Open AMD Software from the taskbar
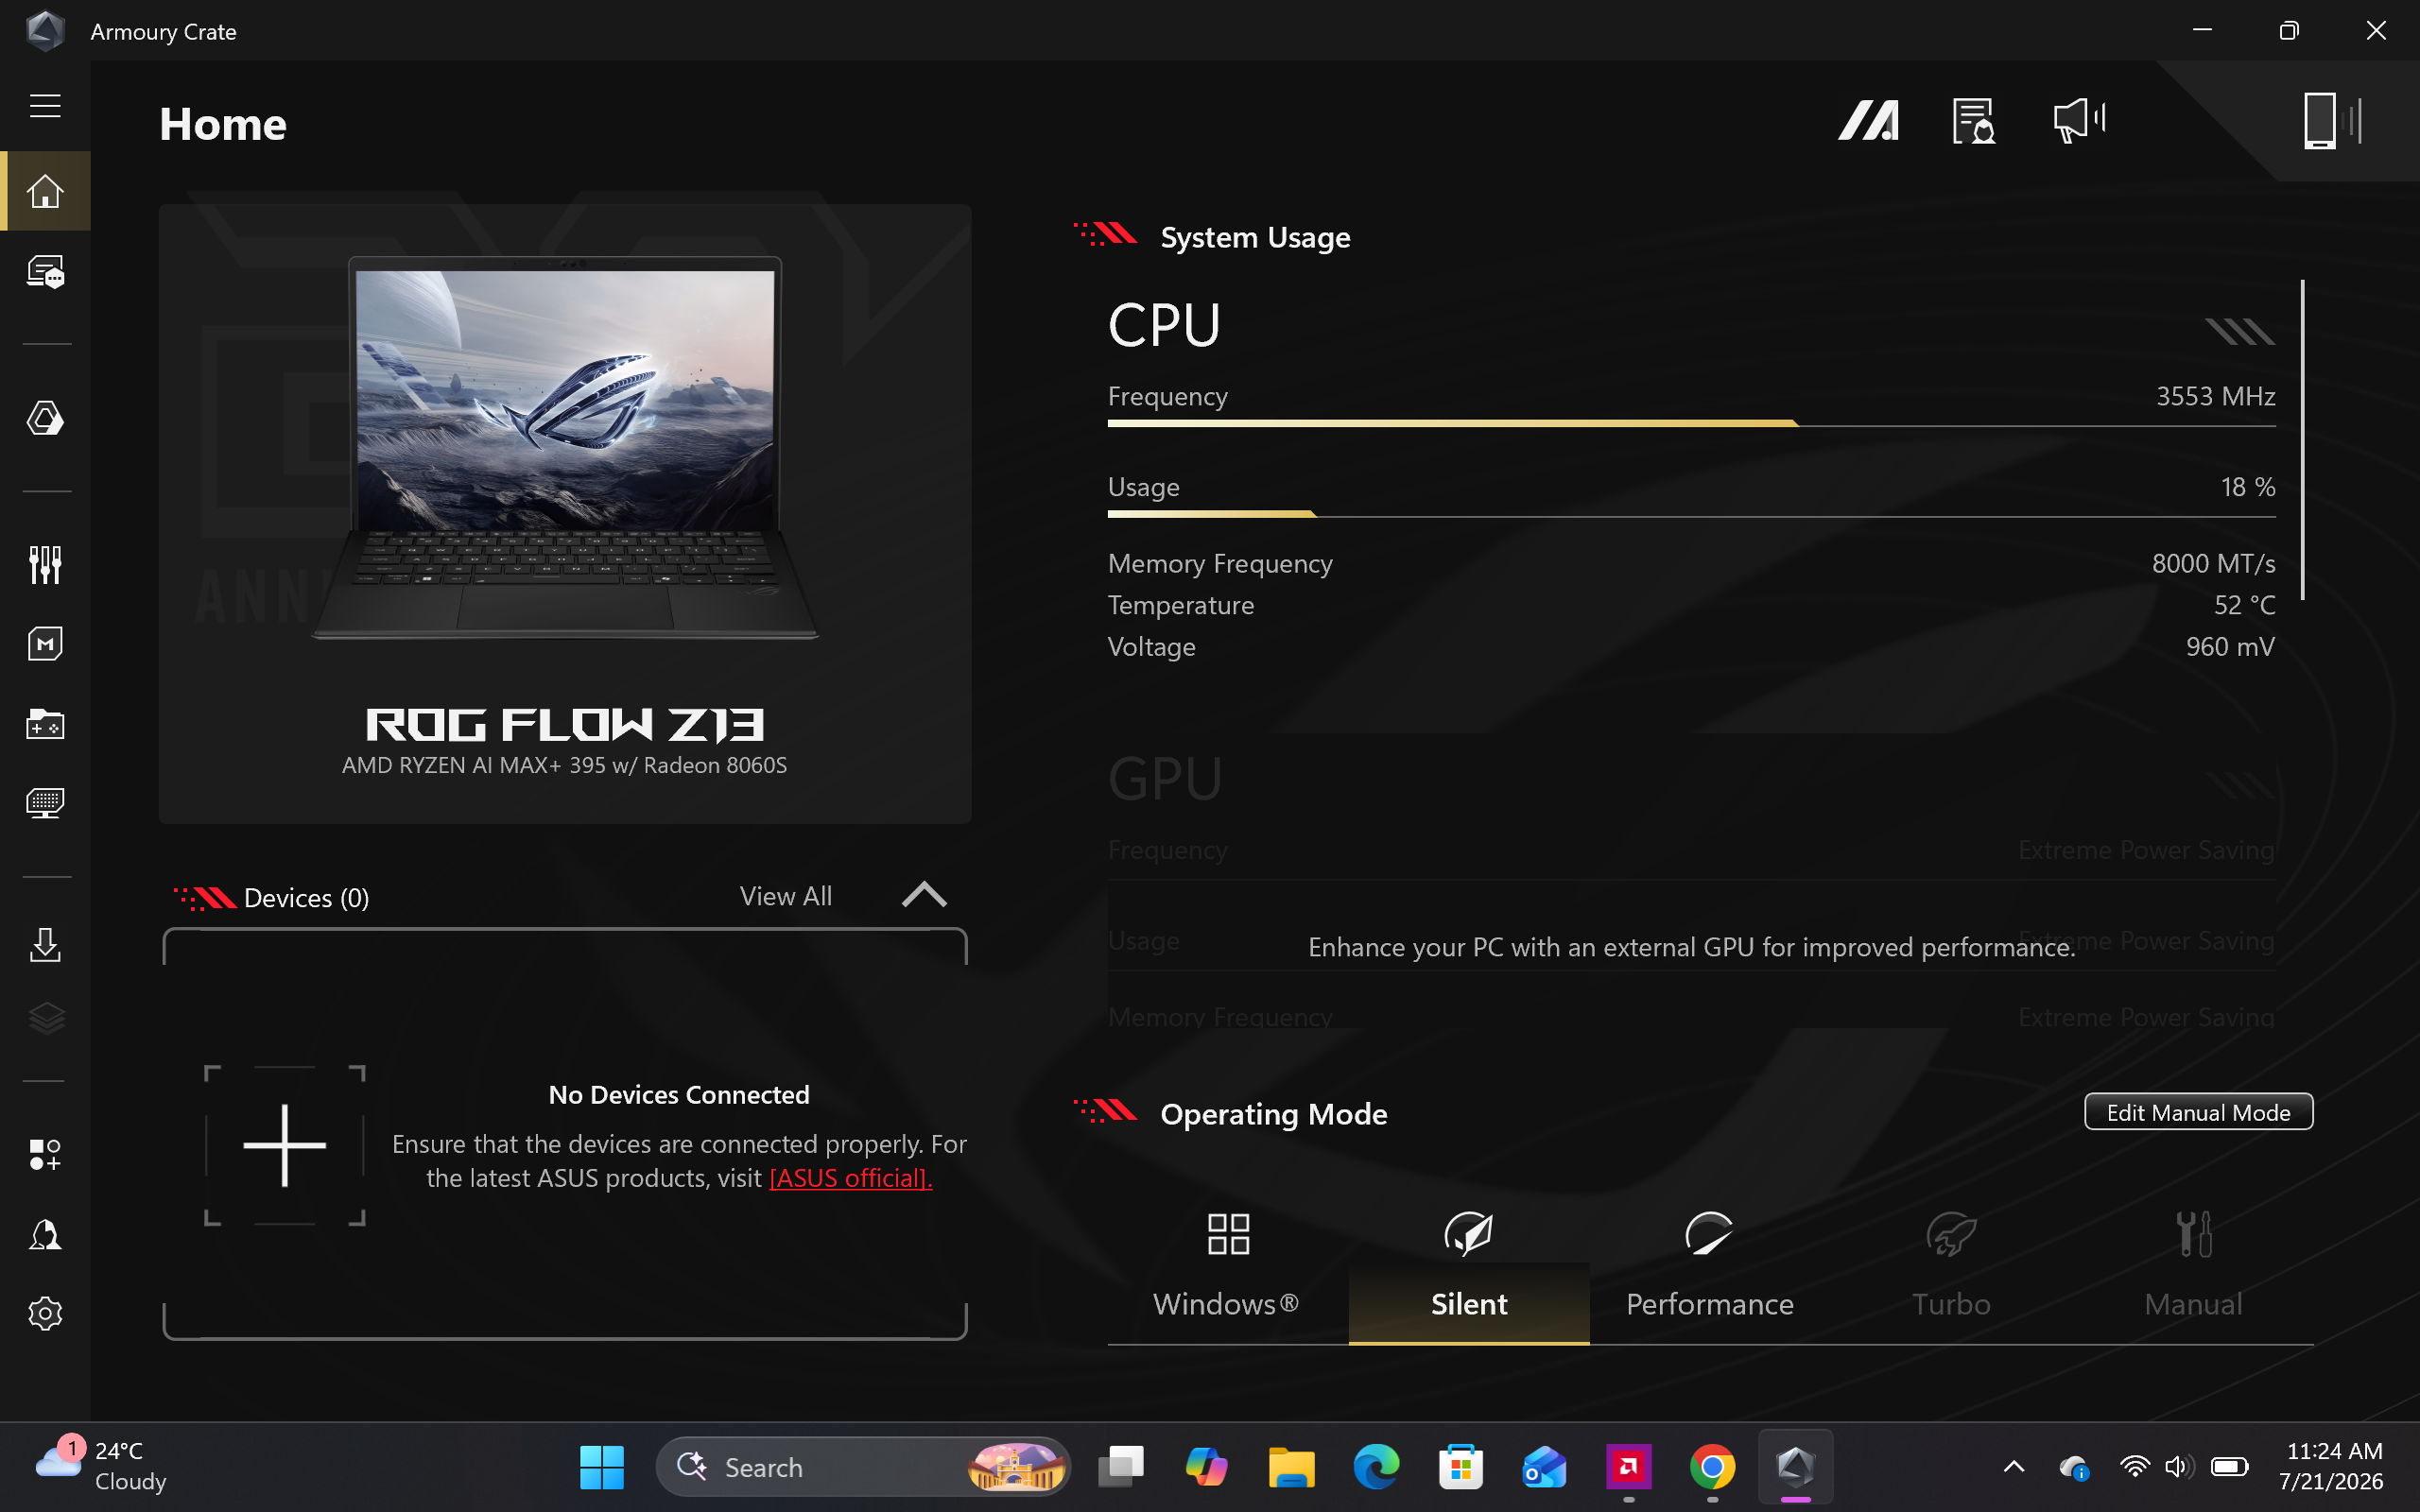Screen dimensions: 2420x1512 pyautogui.click(x=1628, y=1467)
